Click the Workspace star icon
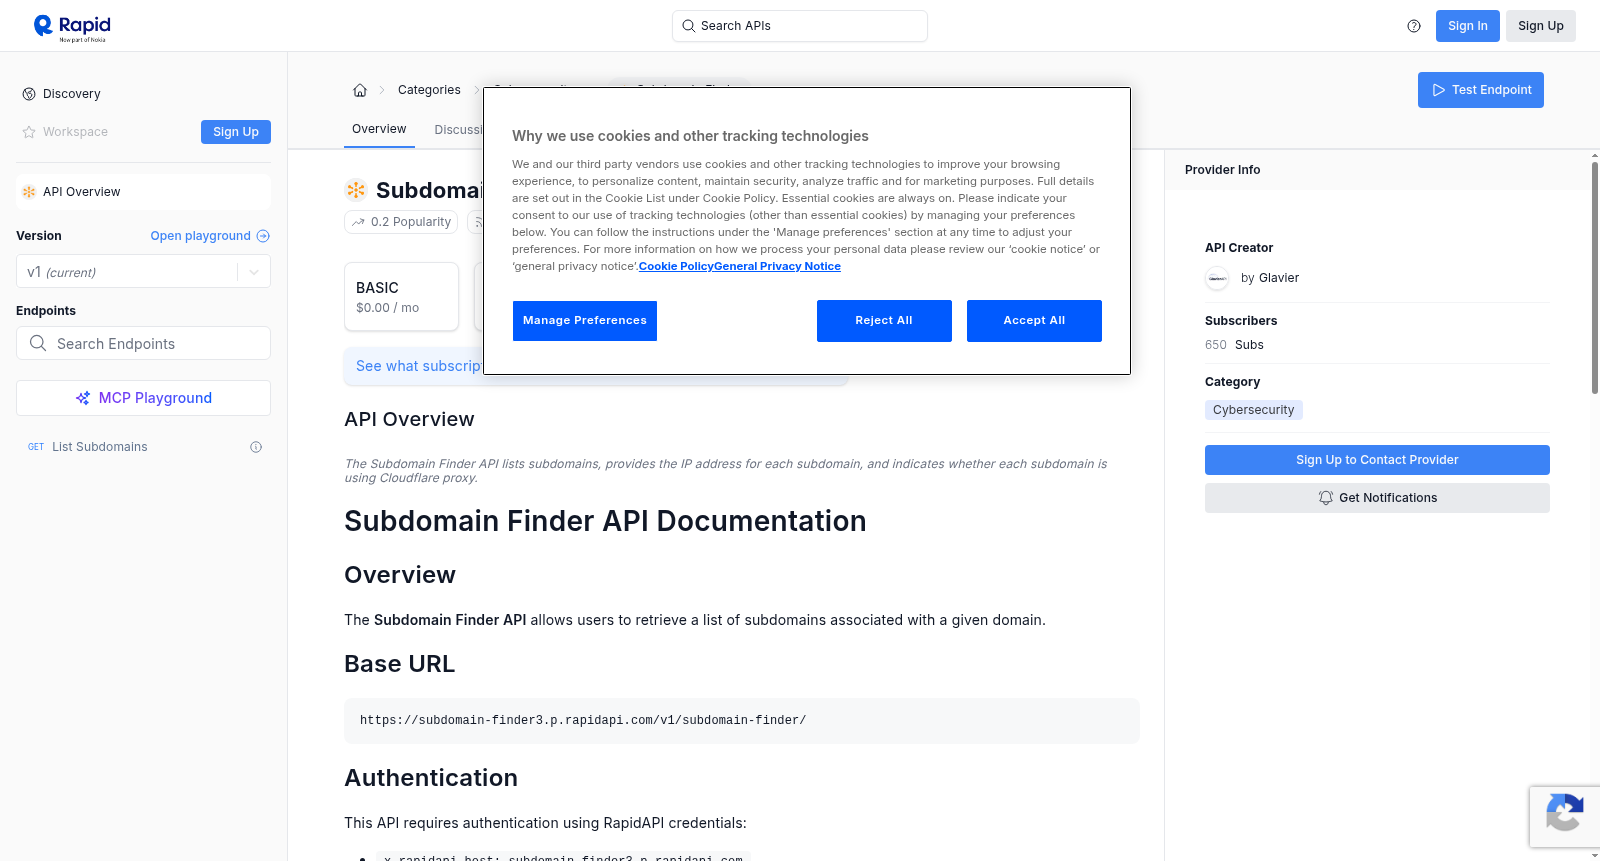 [x=29, y=132]
